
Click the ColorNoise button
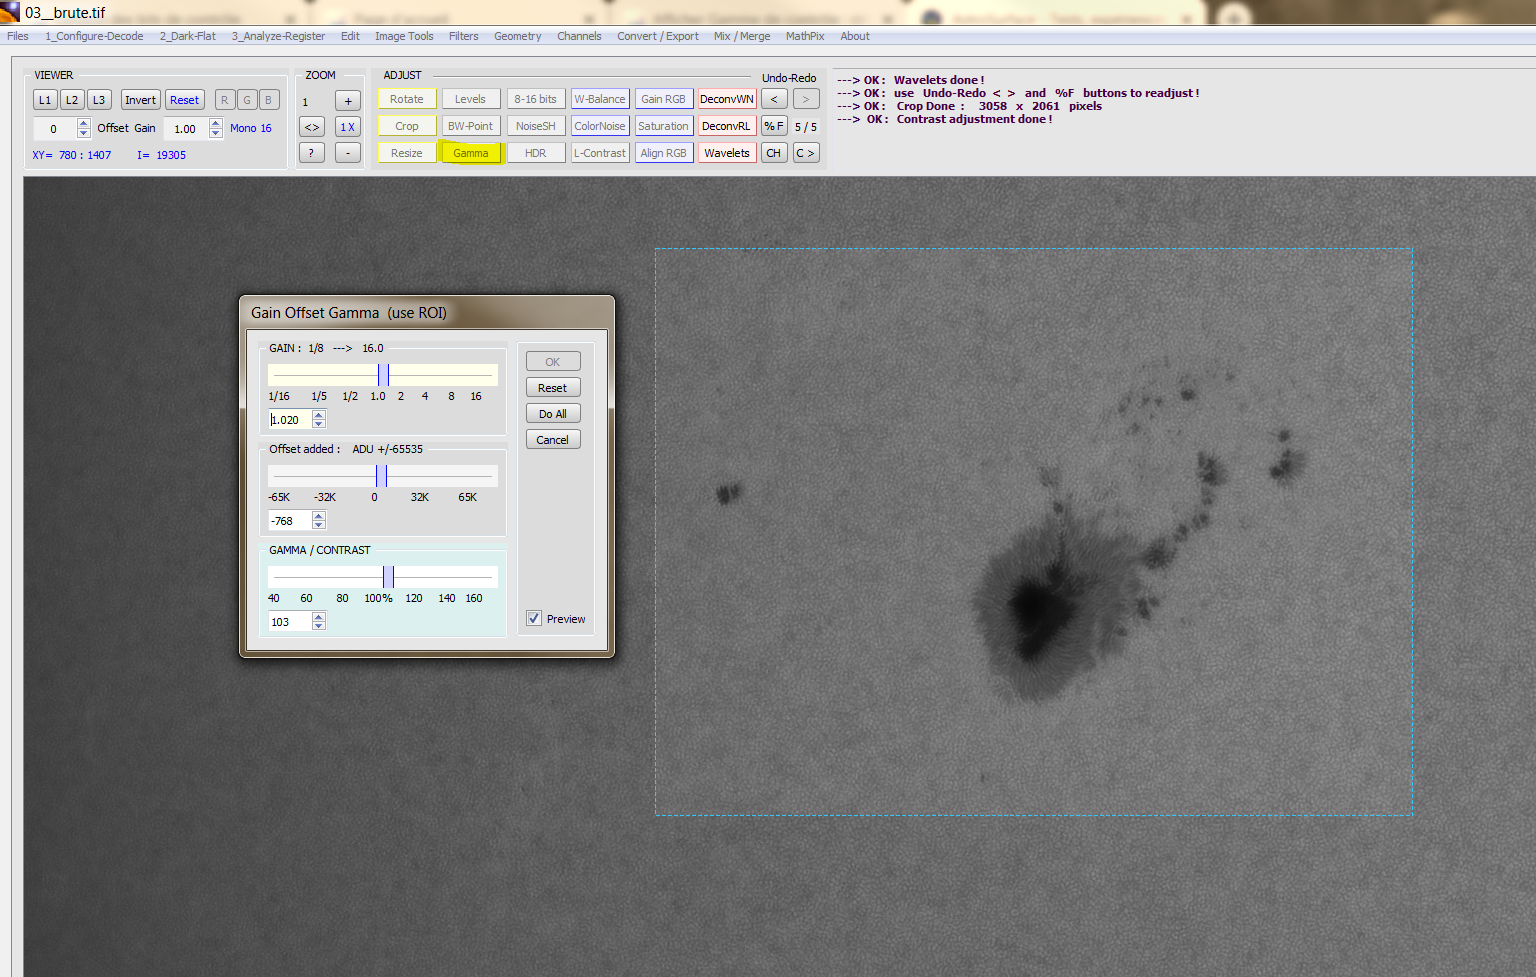coord(600,126)
